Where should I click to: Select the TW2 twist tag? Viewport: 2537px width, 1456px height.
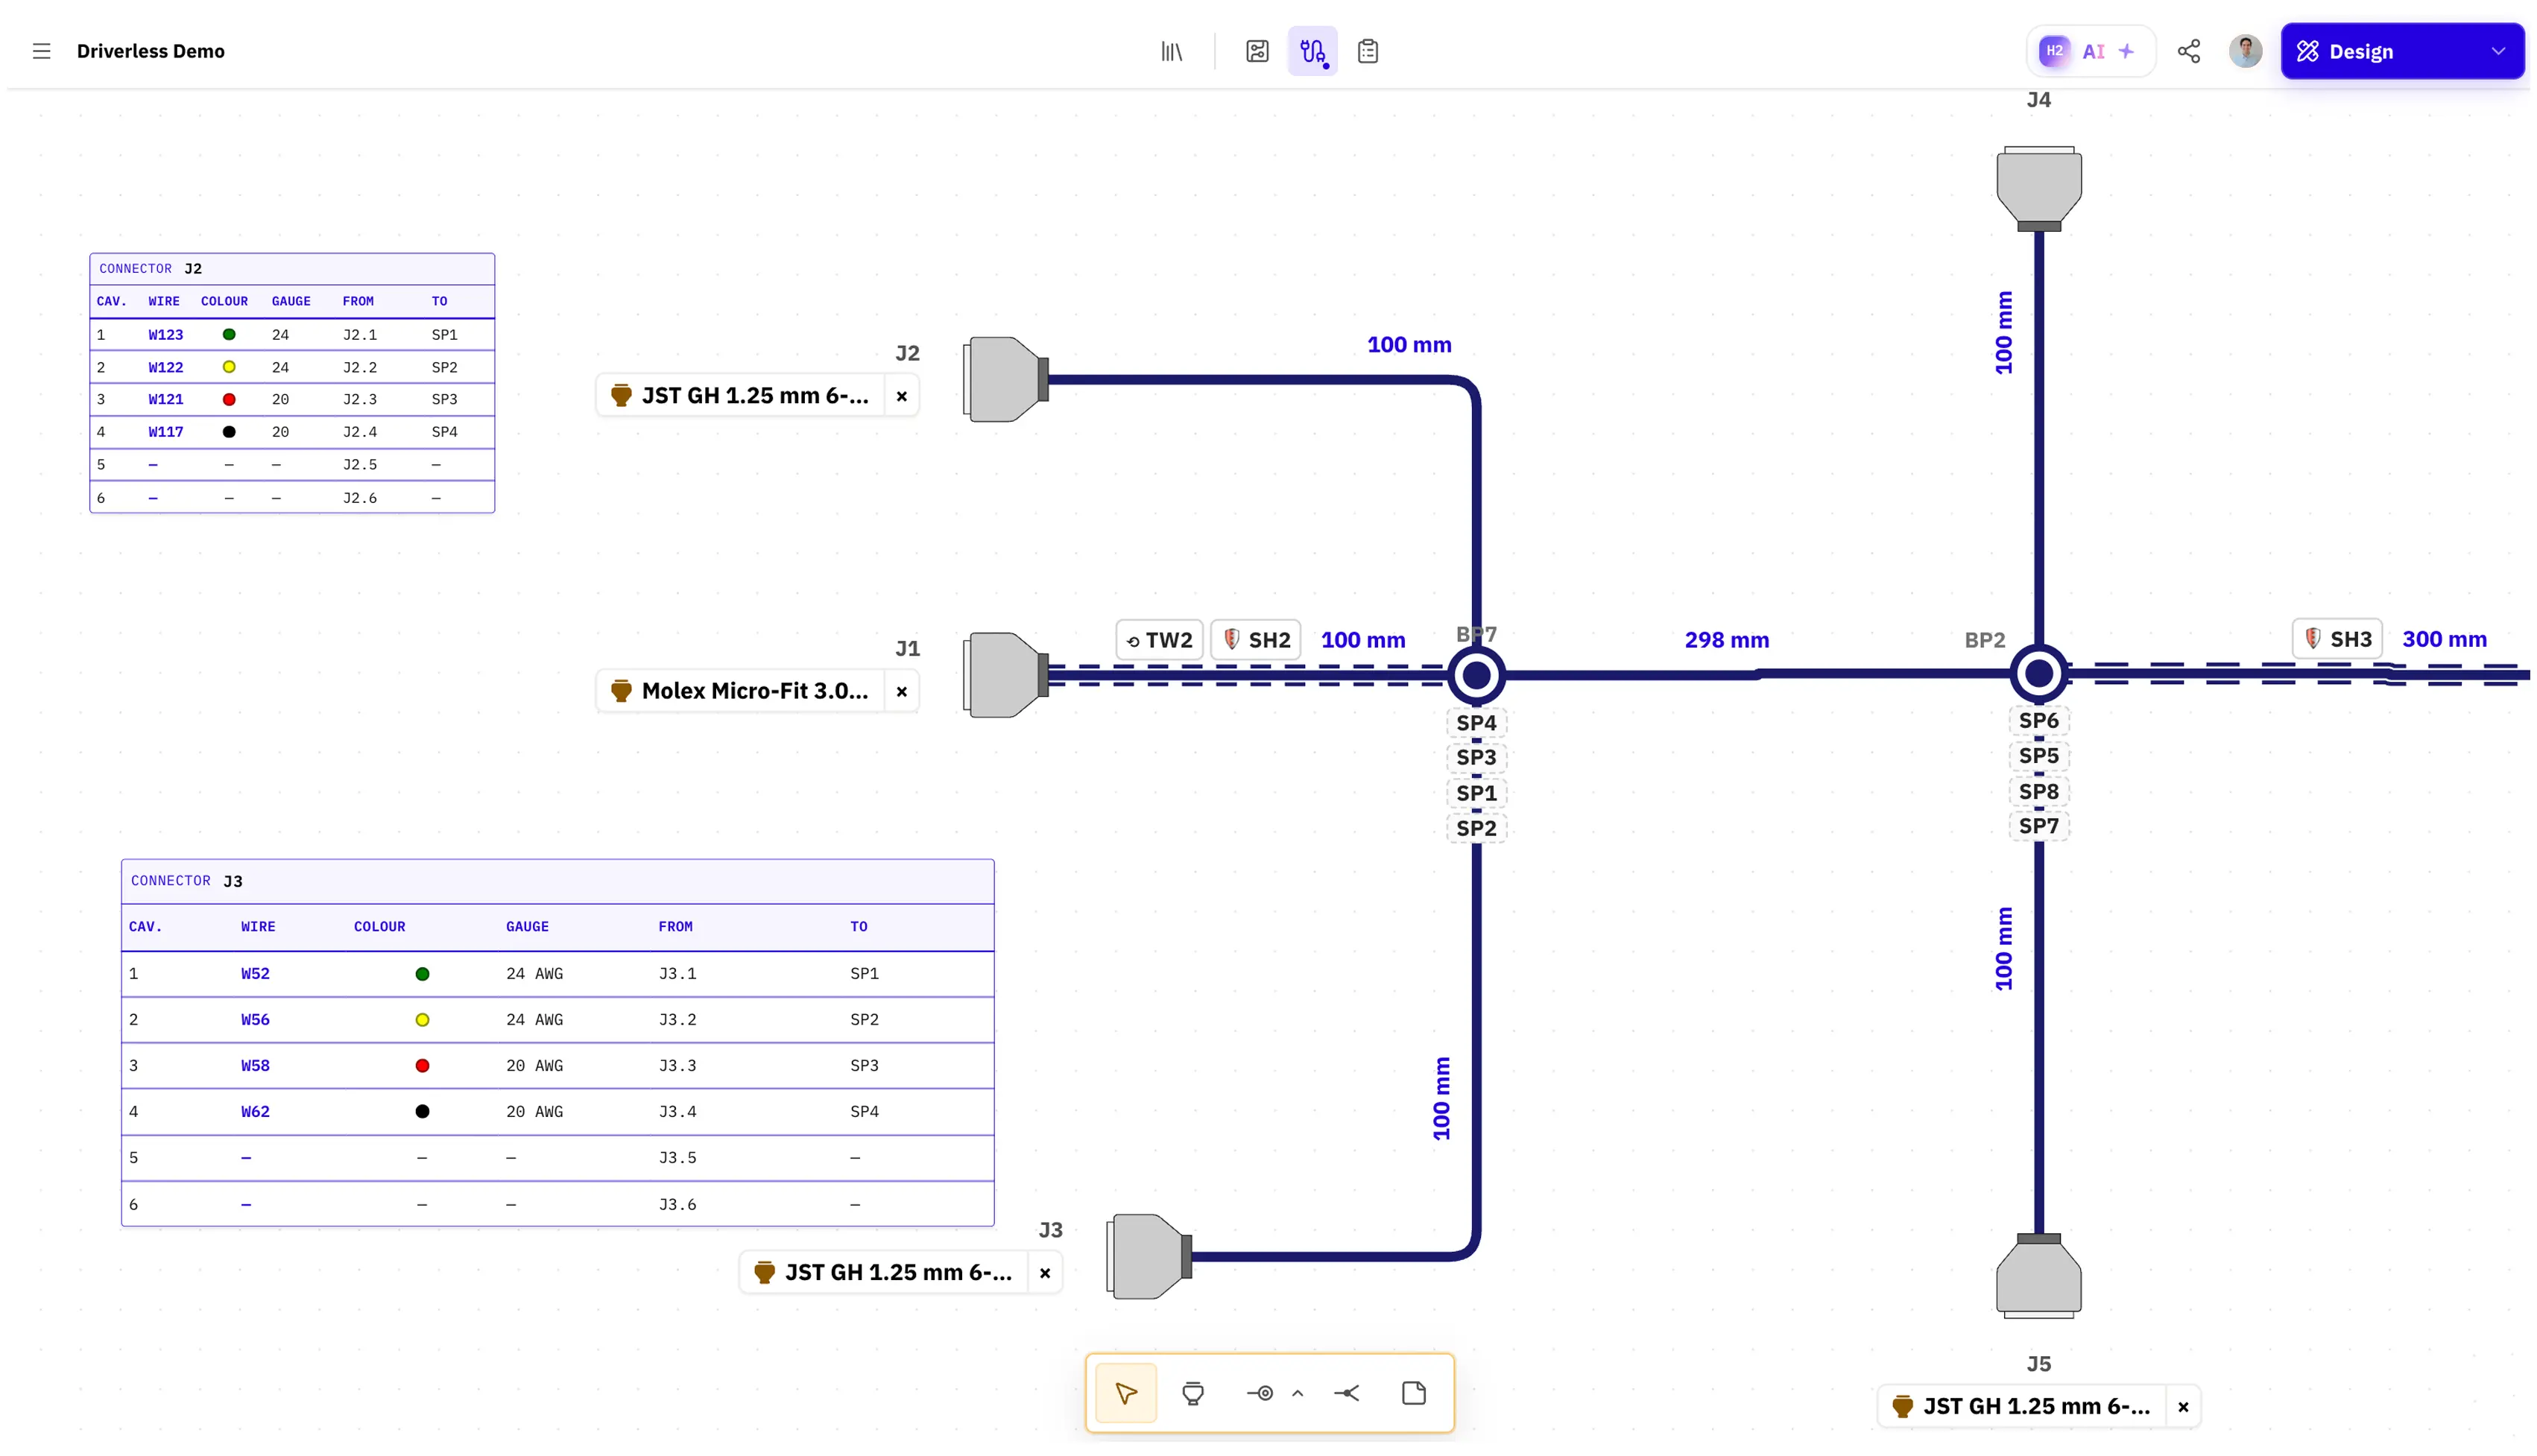pyautogui.click(x=1160, y=640)
